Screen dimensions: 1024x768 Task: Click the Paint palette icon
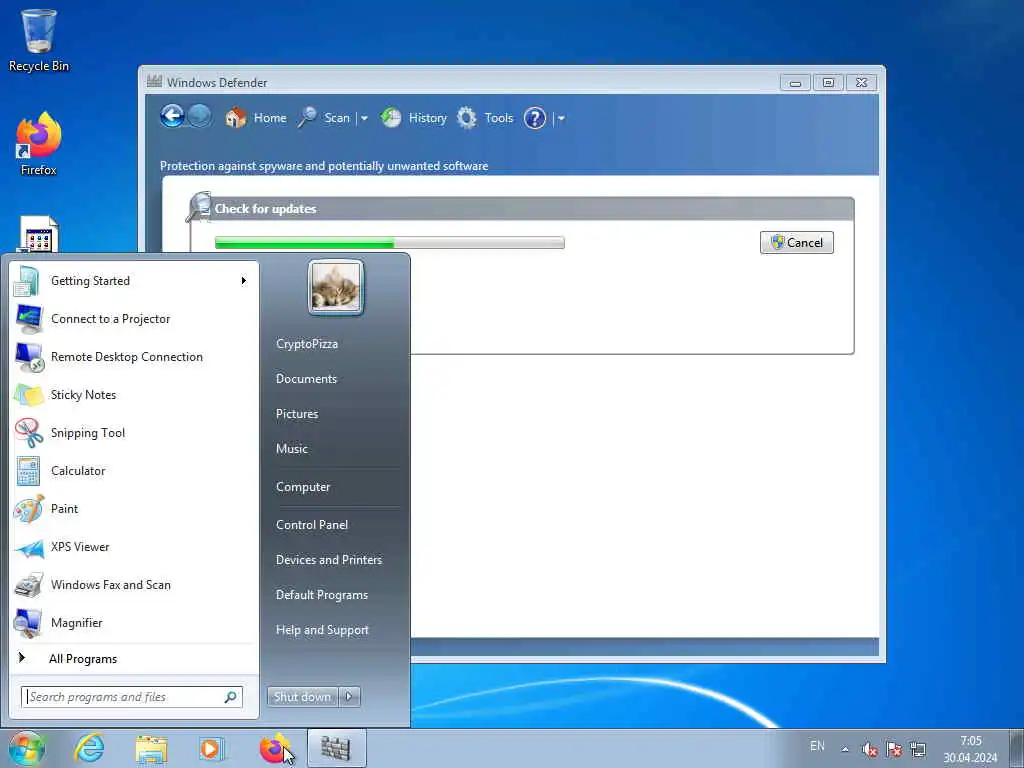[x=29, y=509]
